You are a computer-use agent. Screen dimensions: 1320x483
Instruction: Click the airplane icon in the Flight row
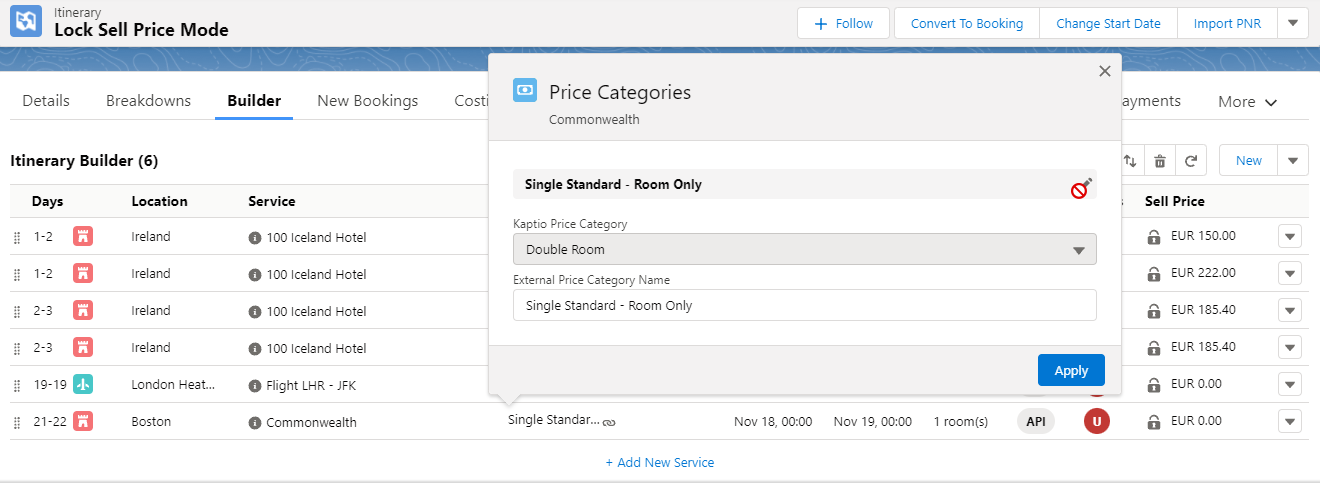pos(83,385)
